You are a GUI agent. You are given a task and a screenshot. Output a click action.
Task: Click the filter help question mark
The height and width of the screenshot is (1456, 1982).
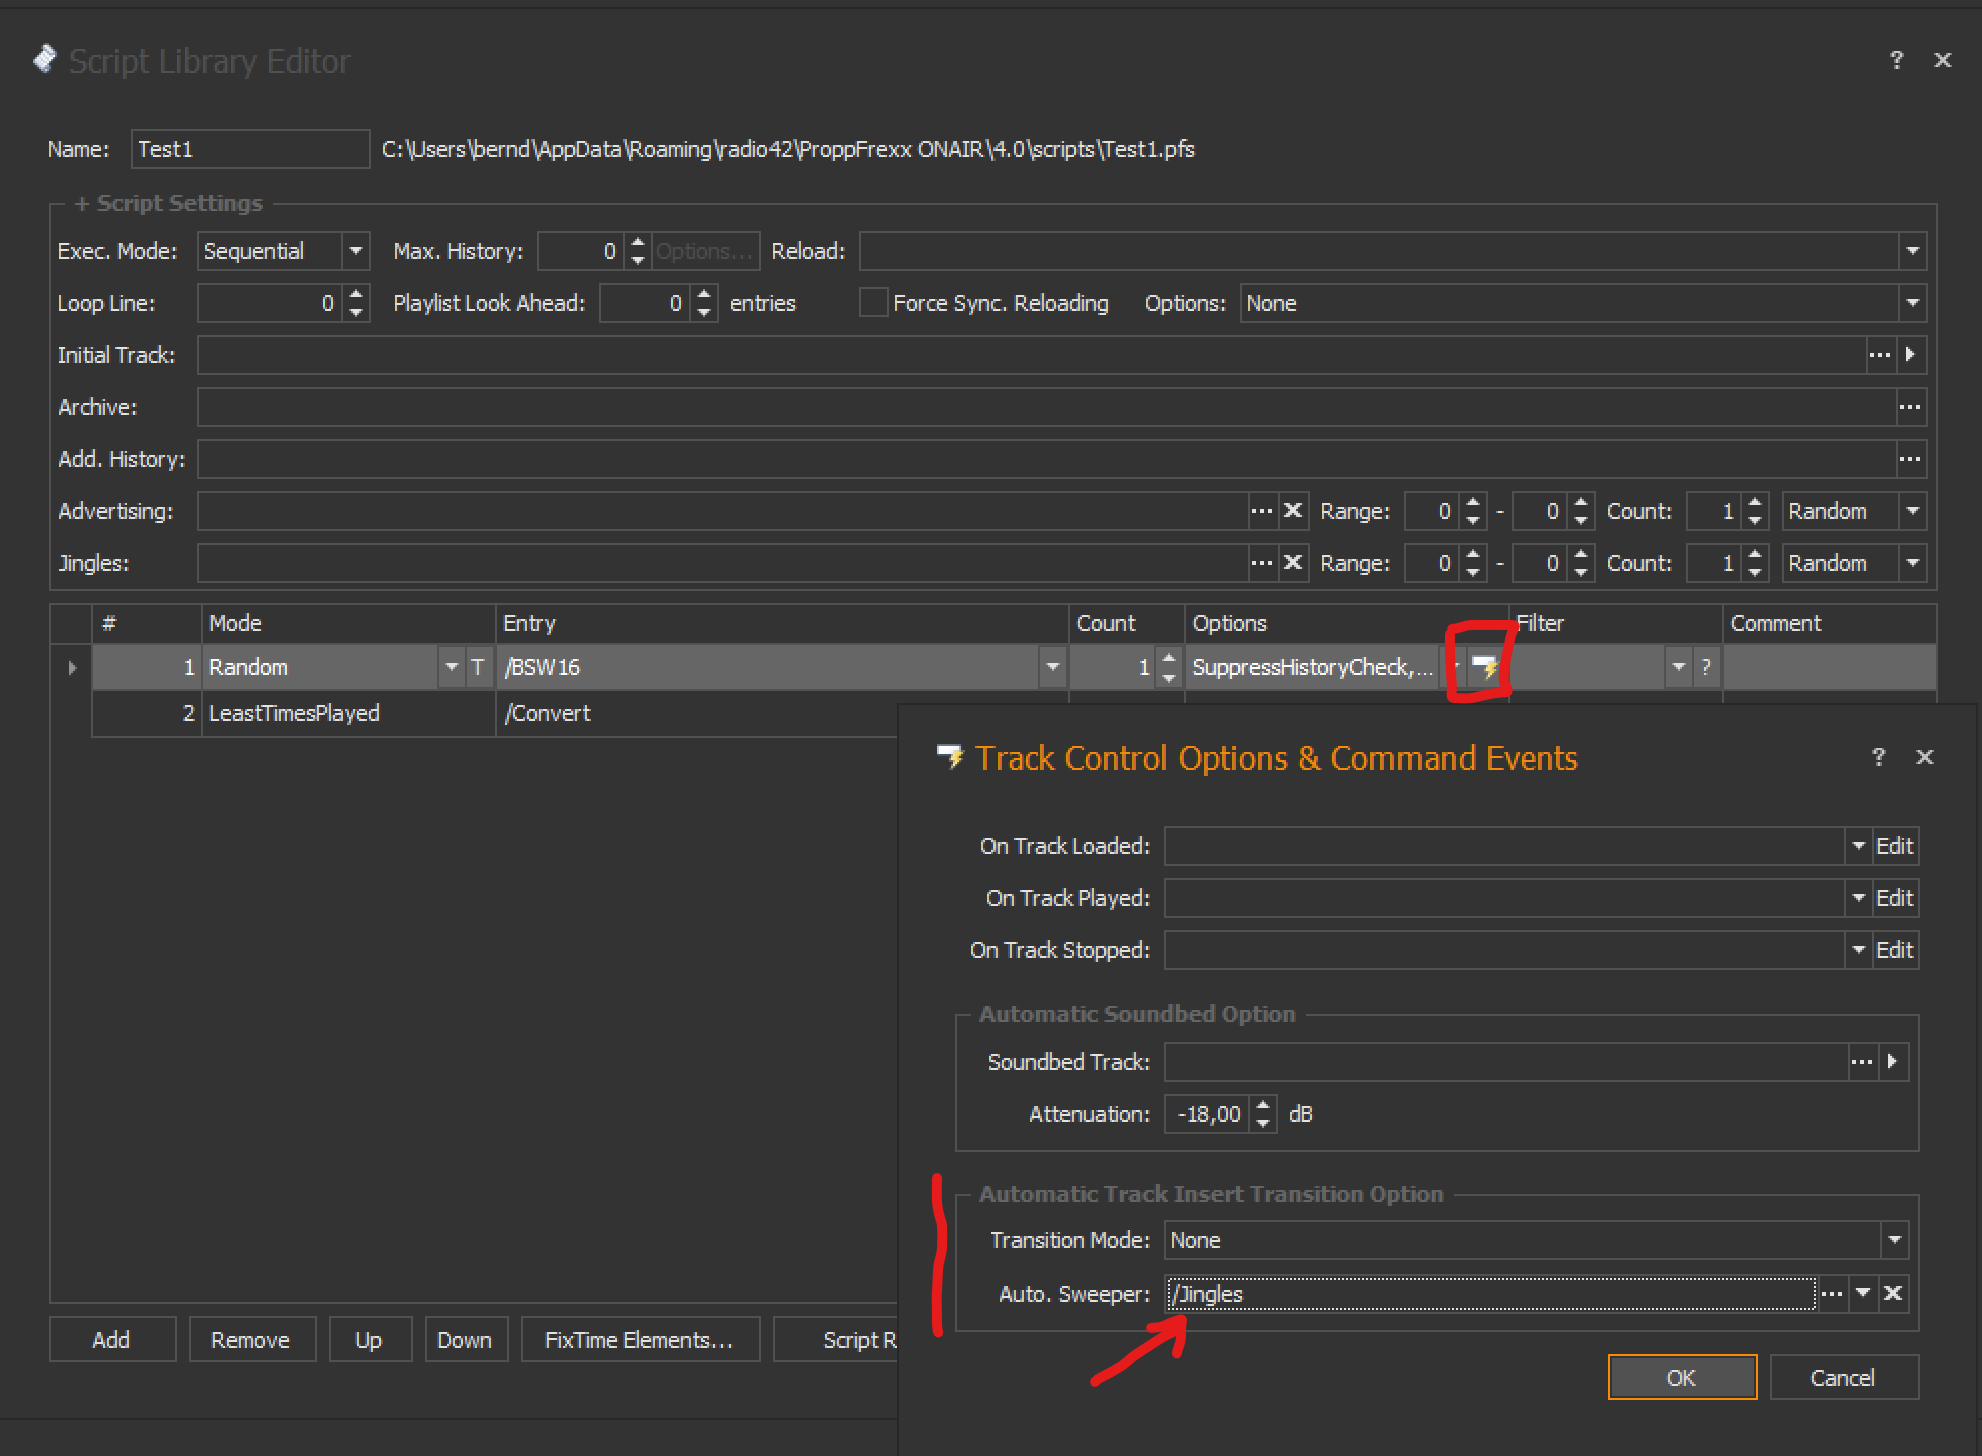pos(1706,667)
